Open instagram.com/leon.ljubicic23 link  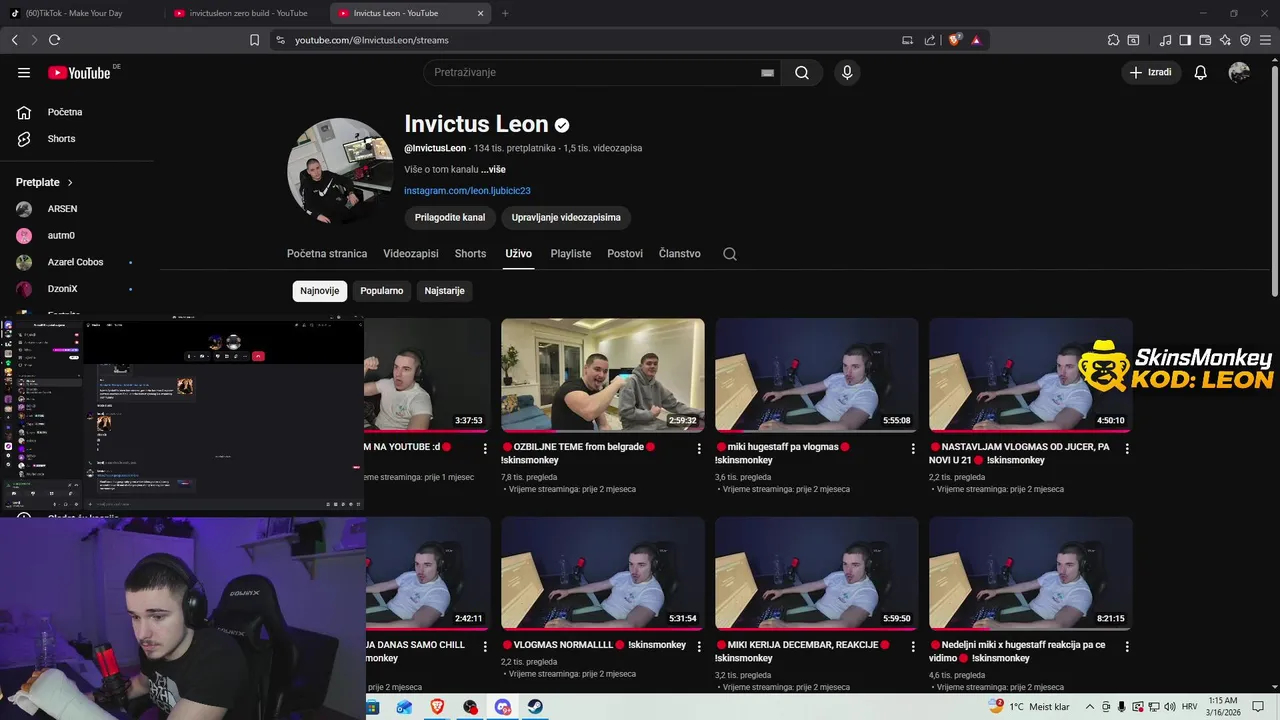coord(467,191)
